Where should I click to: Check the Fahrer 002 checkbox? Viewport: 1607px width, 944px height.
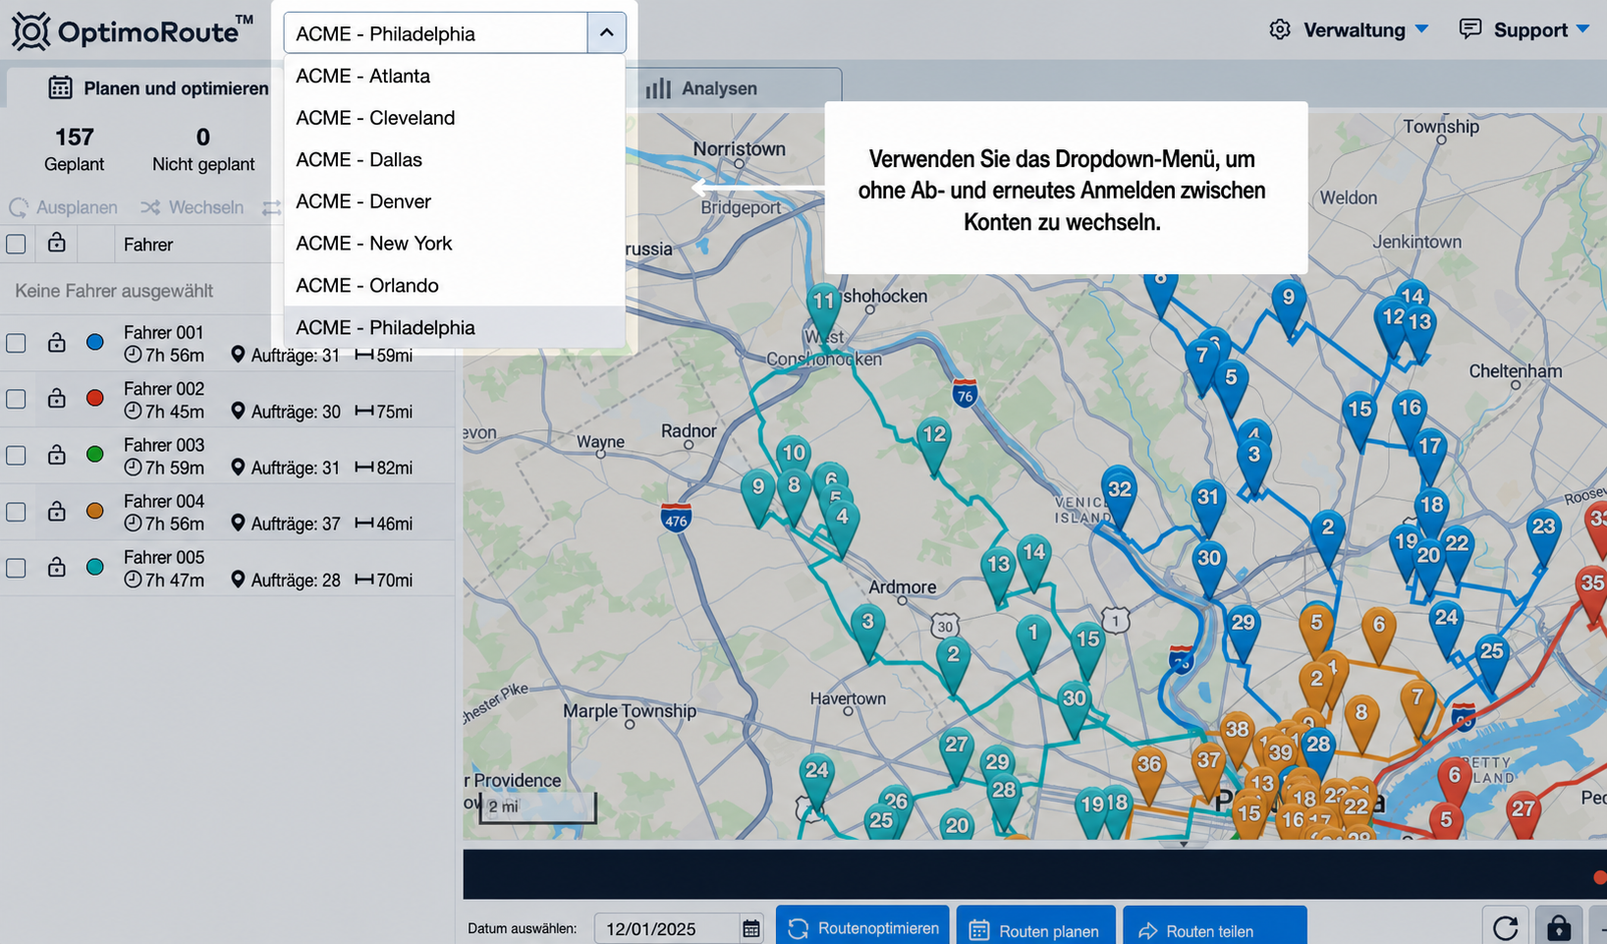point(16,399)
